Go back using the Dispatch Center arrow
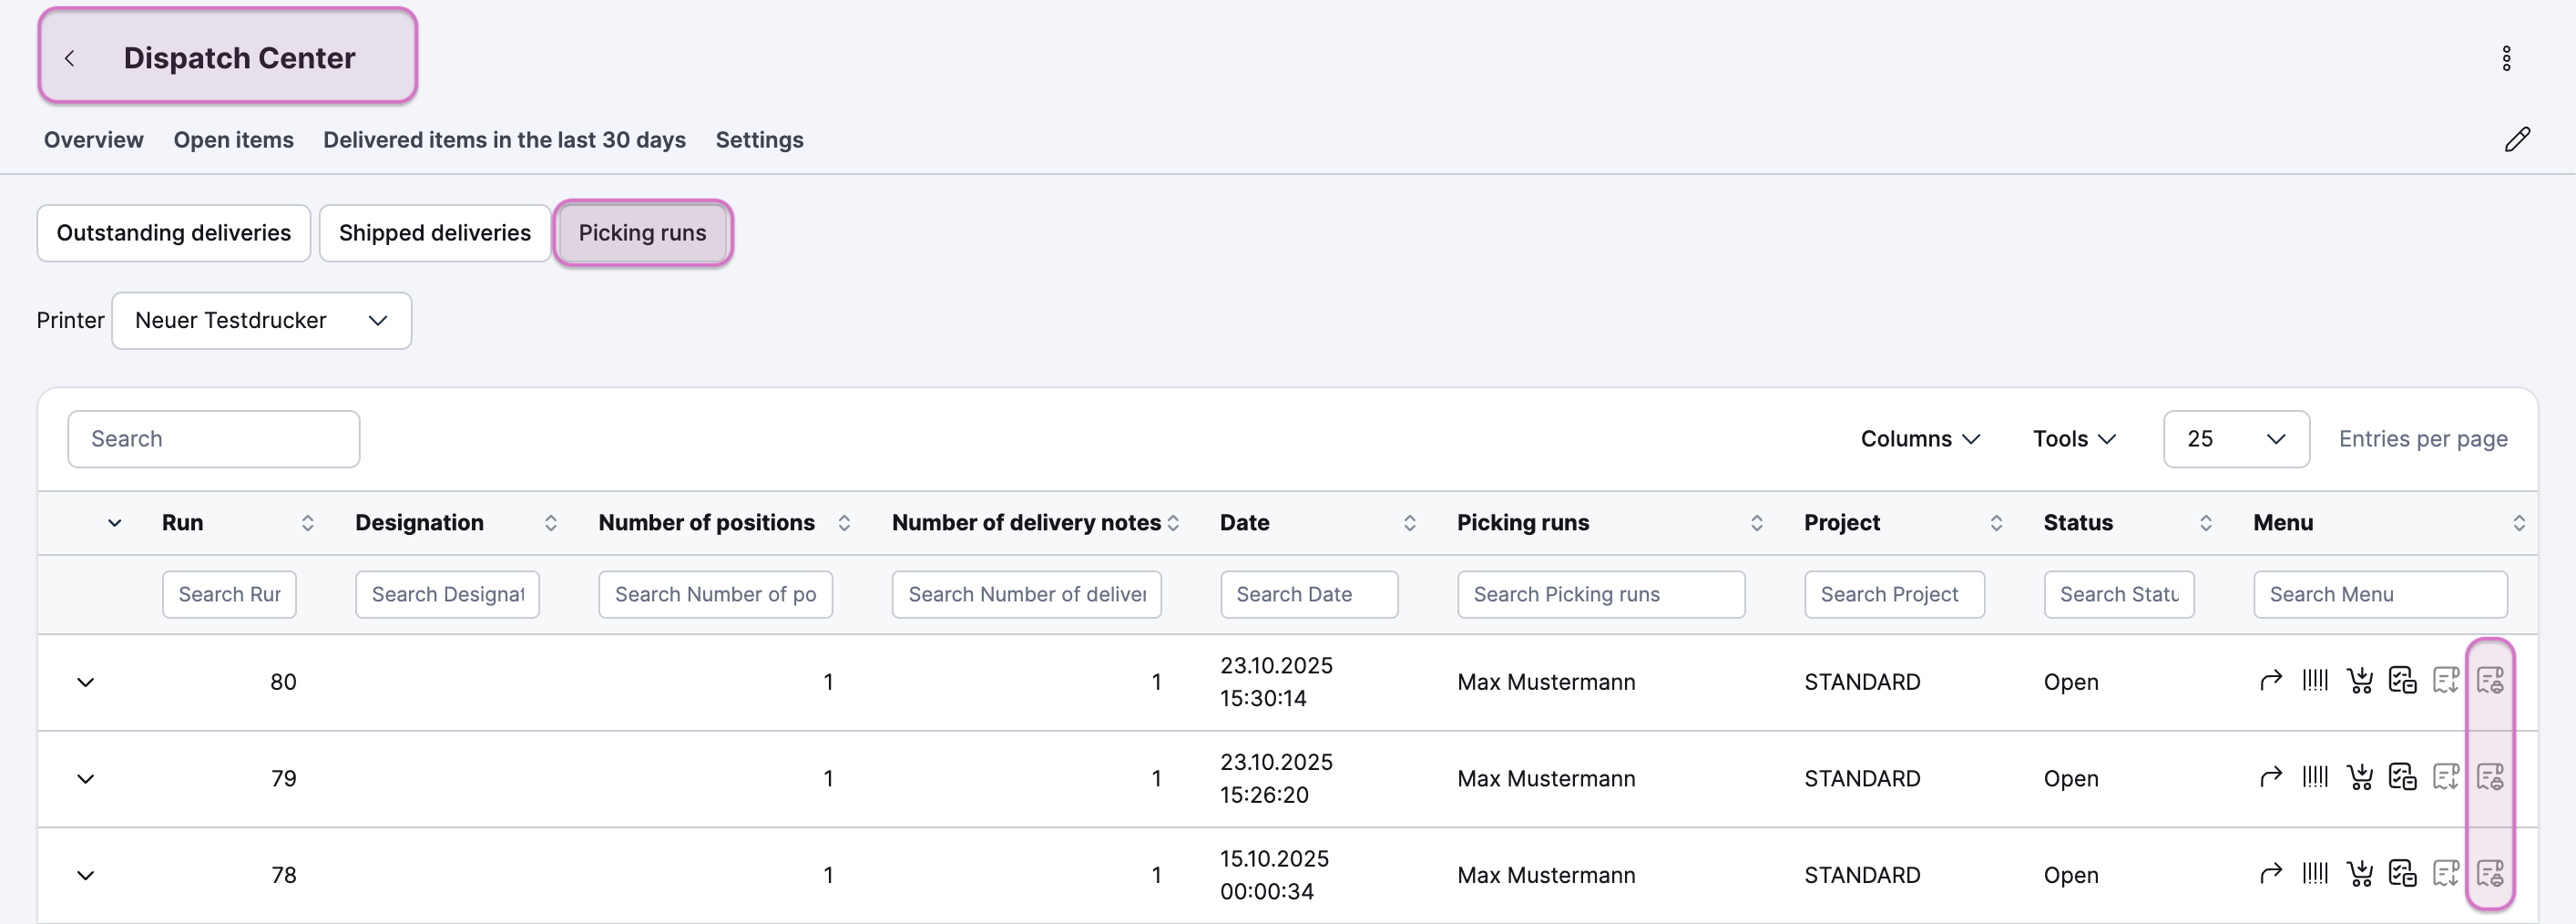Image resolution: width=2576 pixels, height=924 pixels. pos(70,59)
